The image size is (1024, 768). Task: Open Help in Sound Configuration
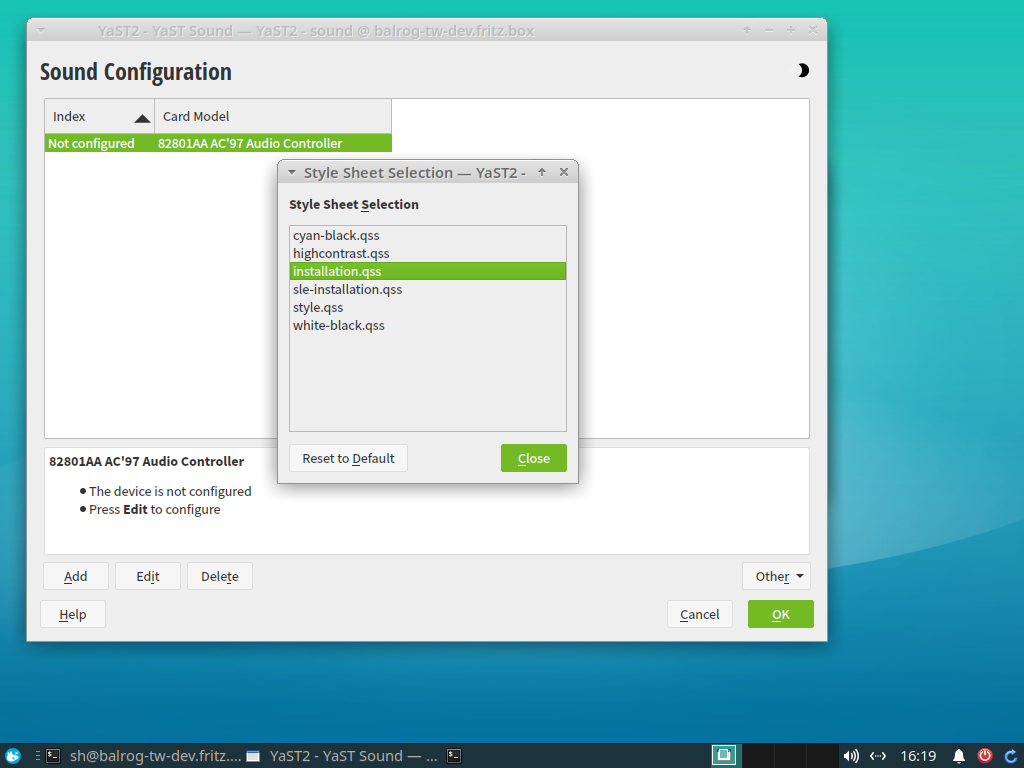tap(72, 614)
